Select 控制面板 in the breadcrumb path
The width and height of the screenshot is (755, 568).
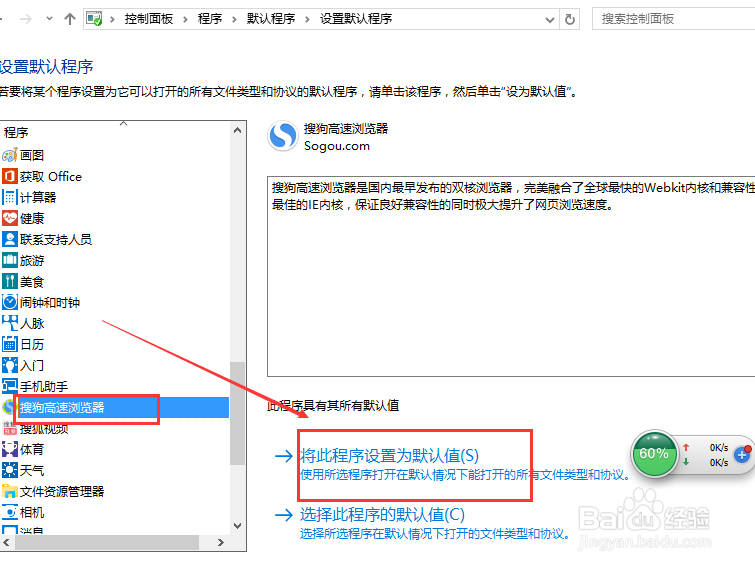149,19
